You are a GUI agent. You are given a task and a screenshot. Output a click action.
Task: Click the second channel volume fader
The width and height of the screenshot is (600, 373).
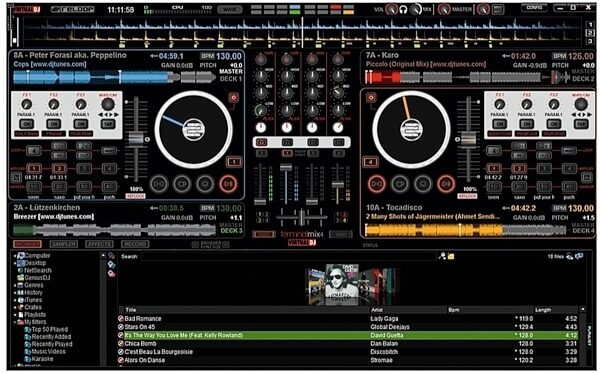[x=286, y=168]
